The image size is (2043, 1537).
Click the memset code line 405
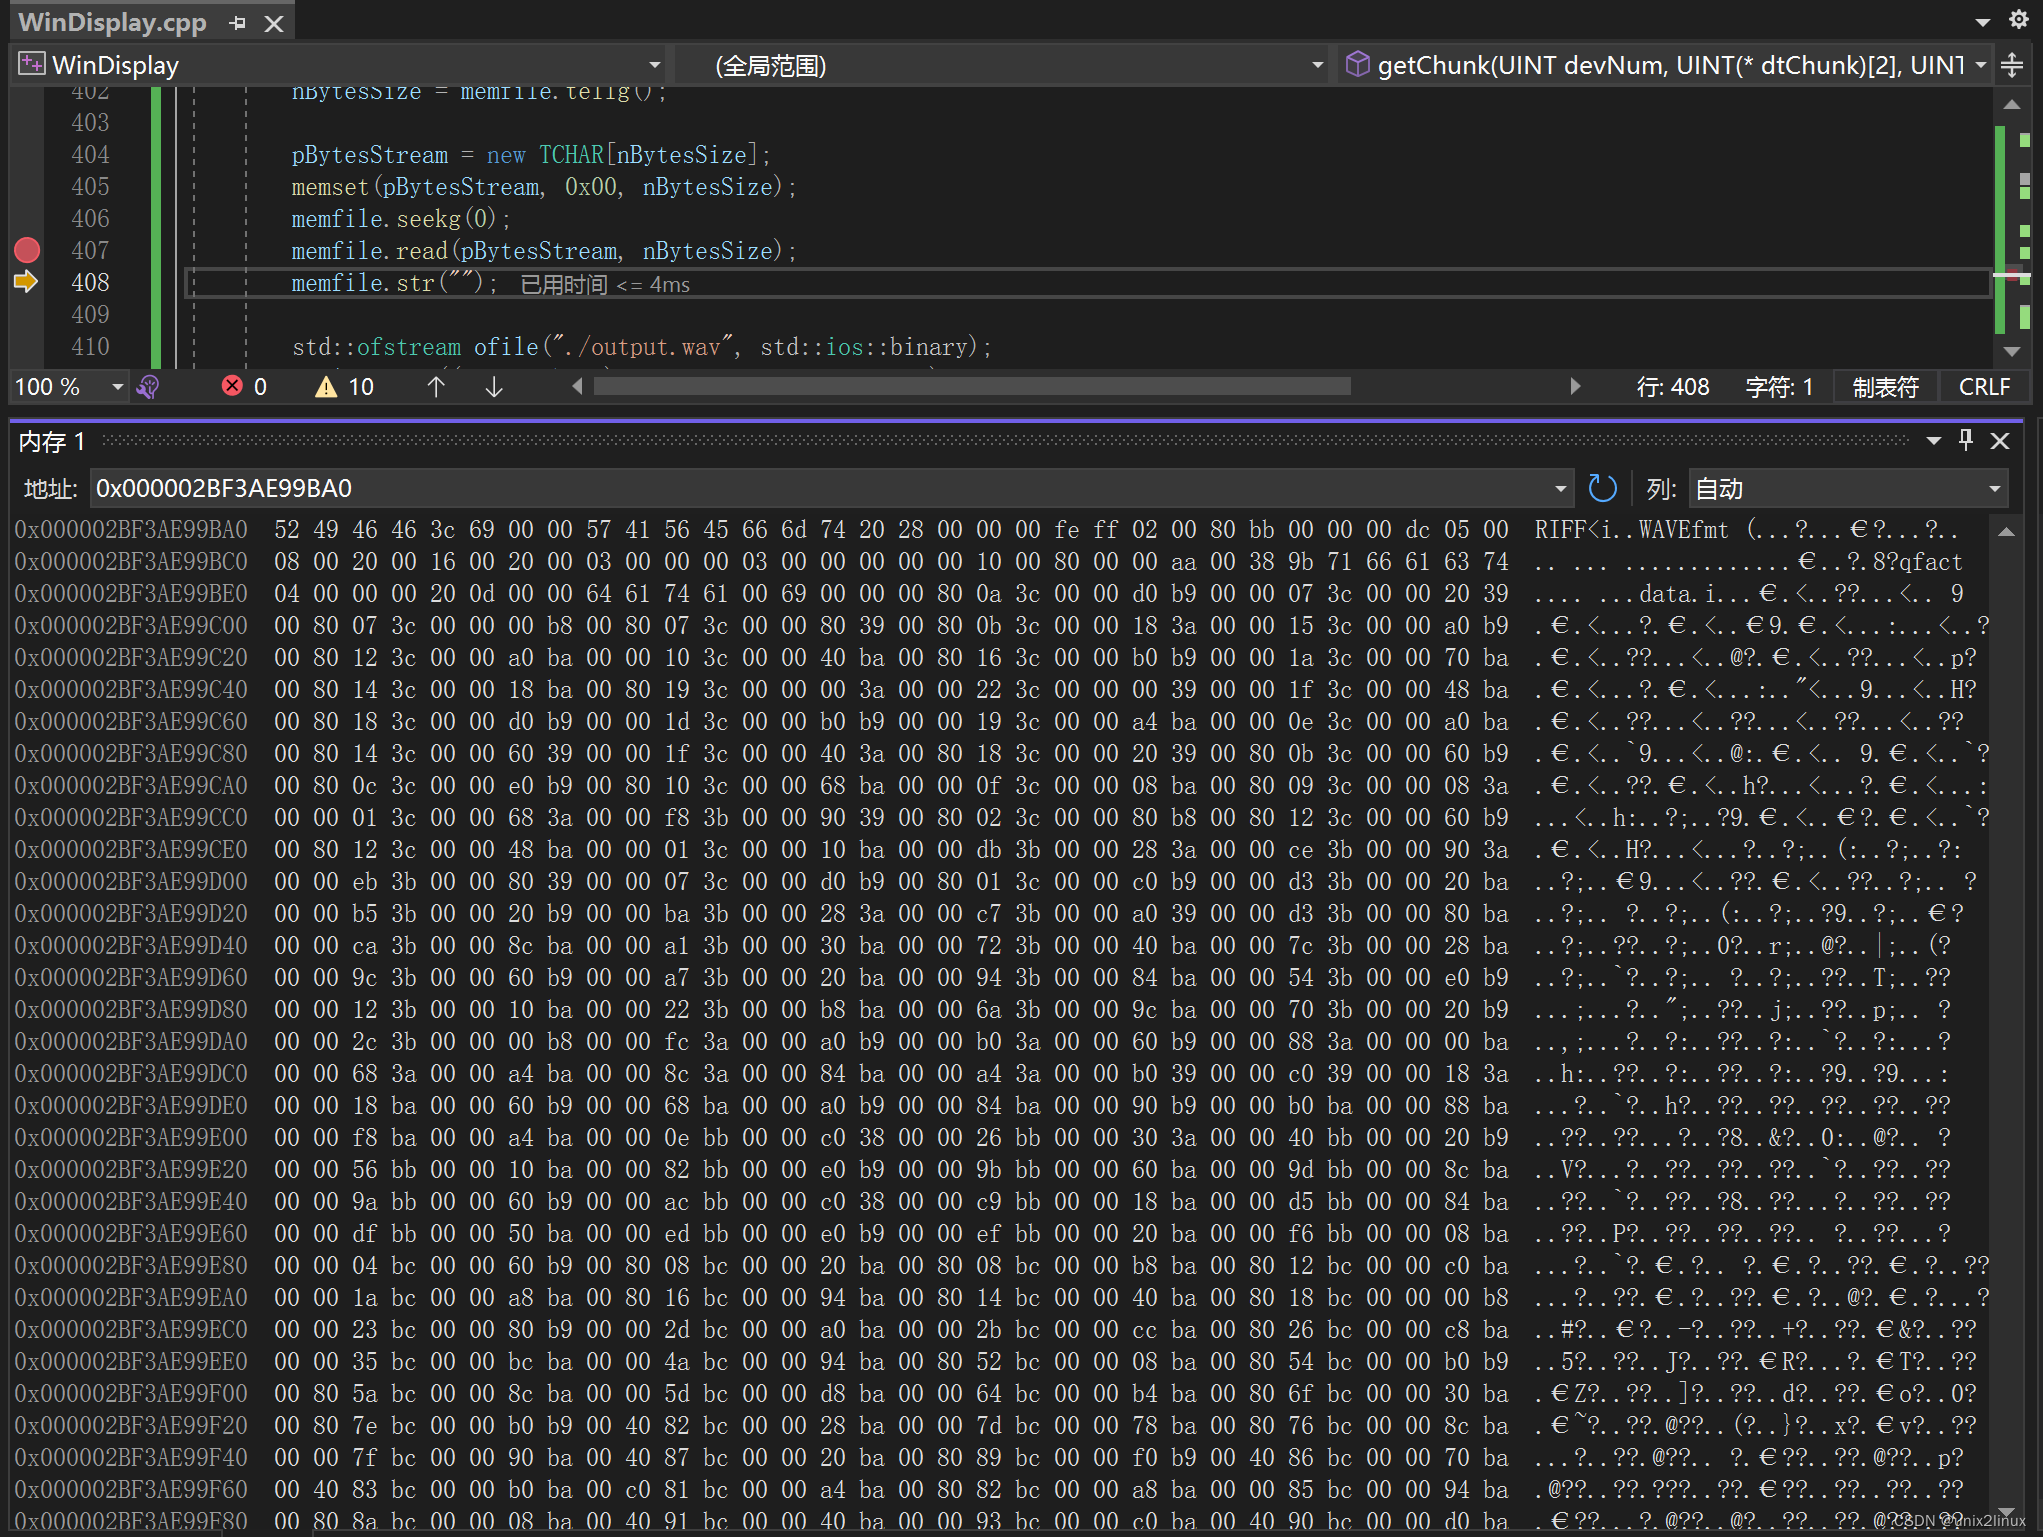pos(543,187)
